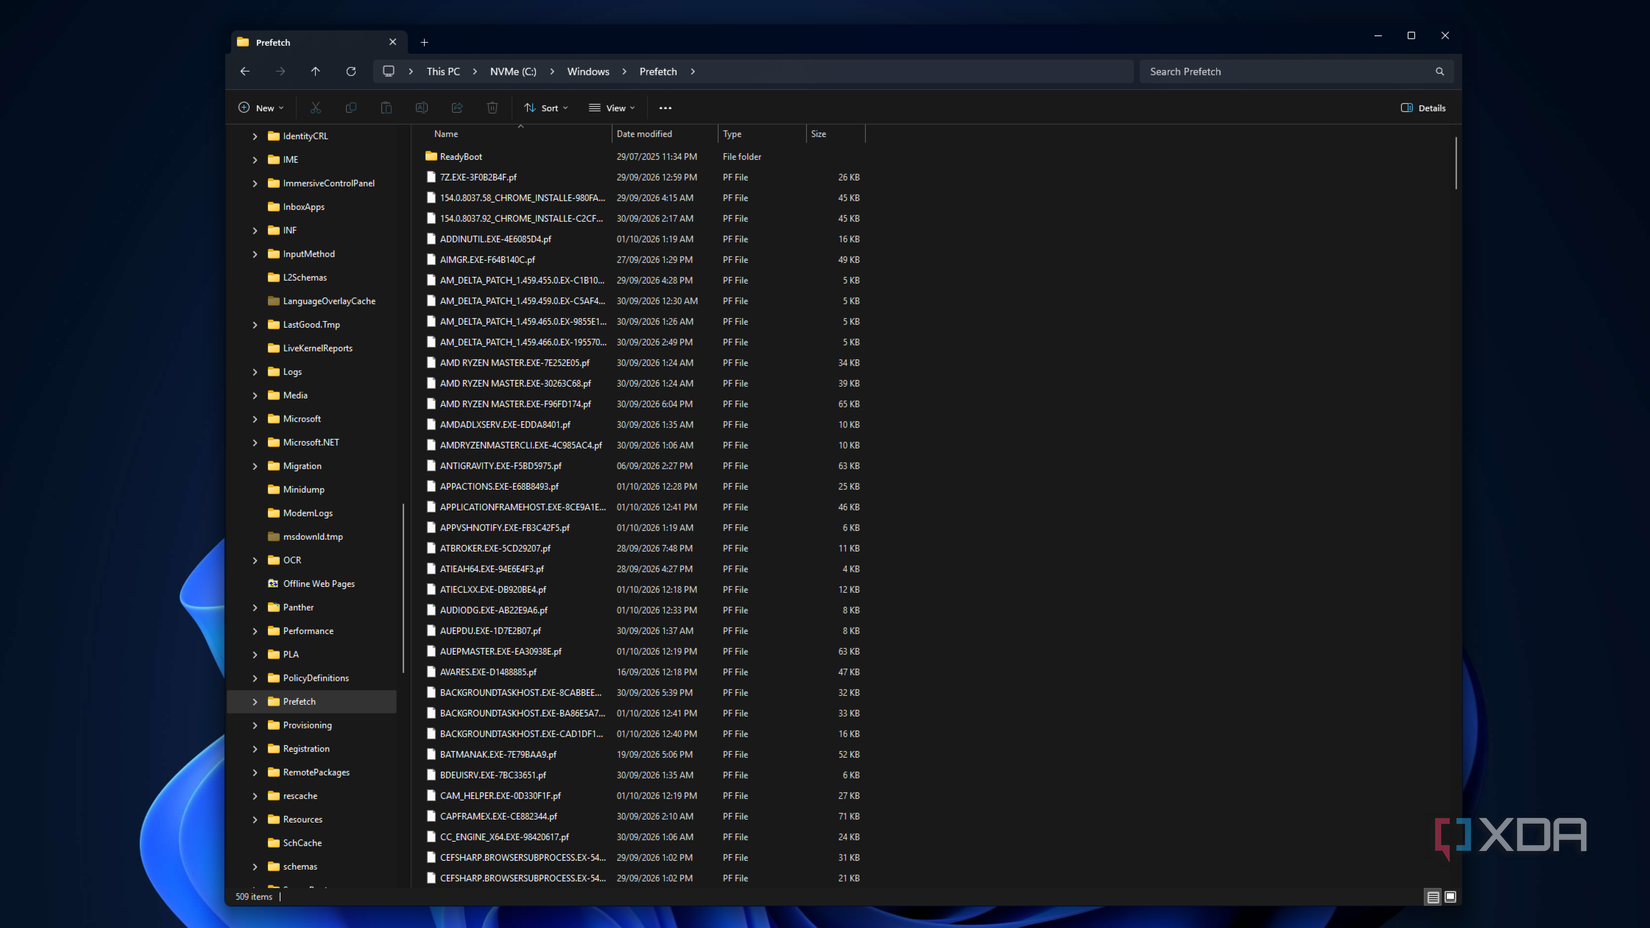The height and width of the screenshot is (928, 1650).
Task: Select CAPFRAMEX.EXE-CE882344.pf file
Action: [x=499, y=816]
